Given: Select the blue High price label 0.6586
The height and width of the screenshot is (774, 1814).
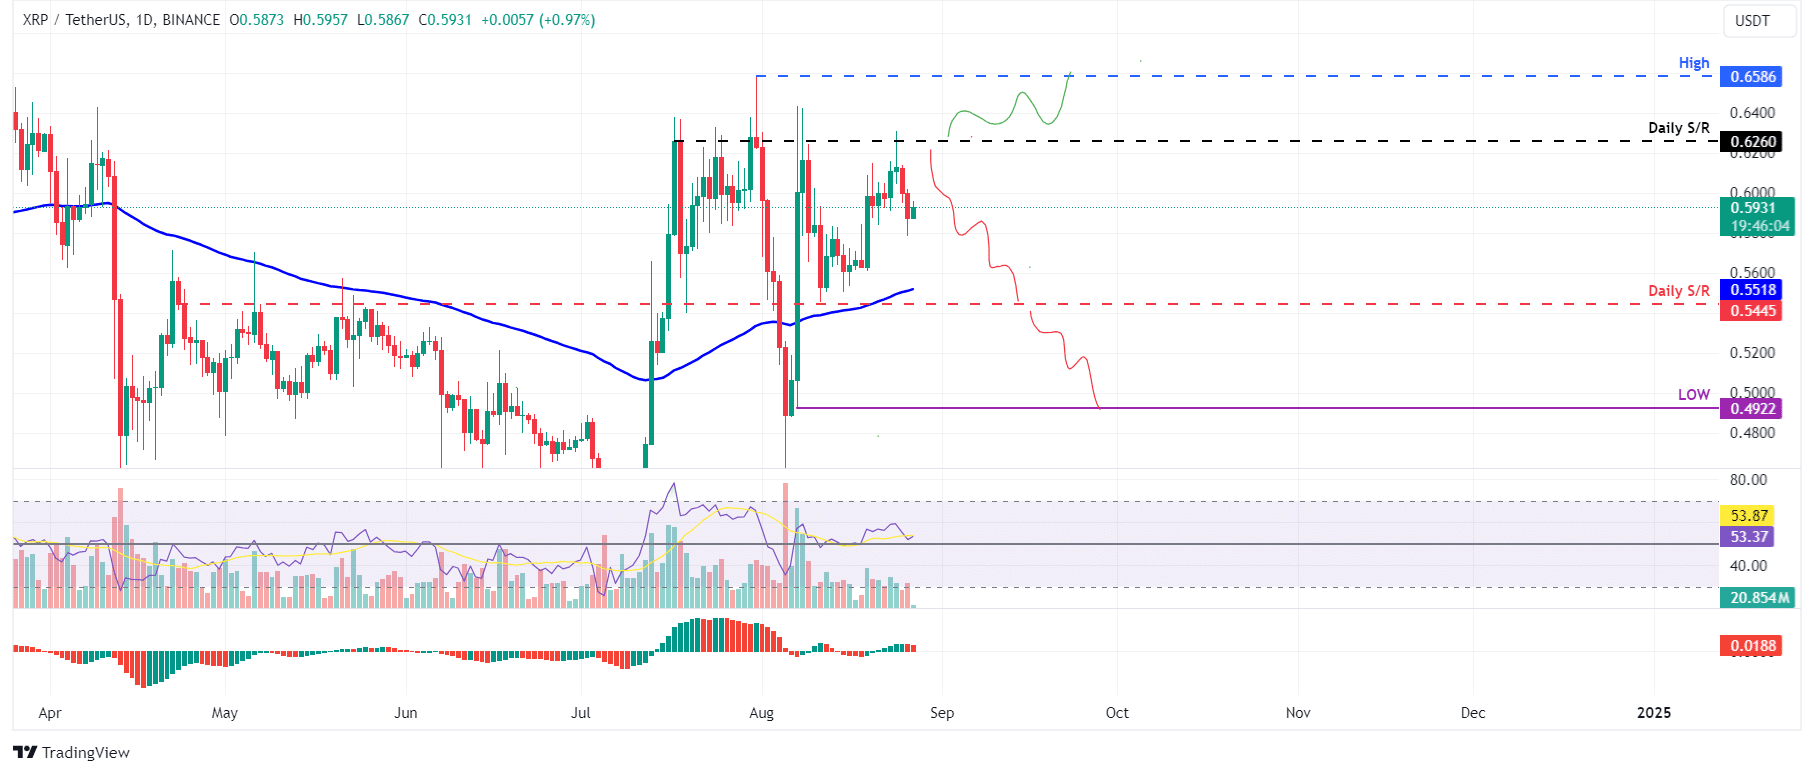Looking at the screenshot, I should click(x=1750, y=77).
